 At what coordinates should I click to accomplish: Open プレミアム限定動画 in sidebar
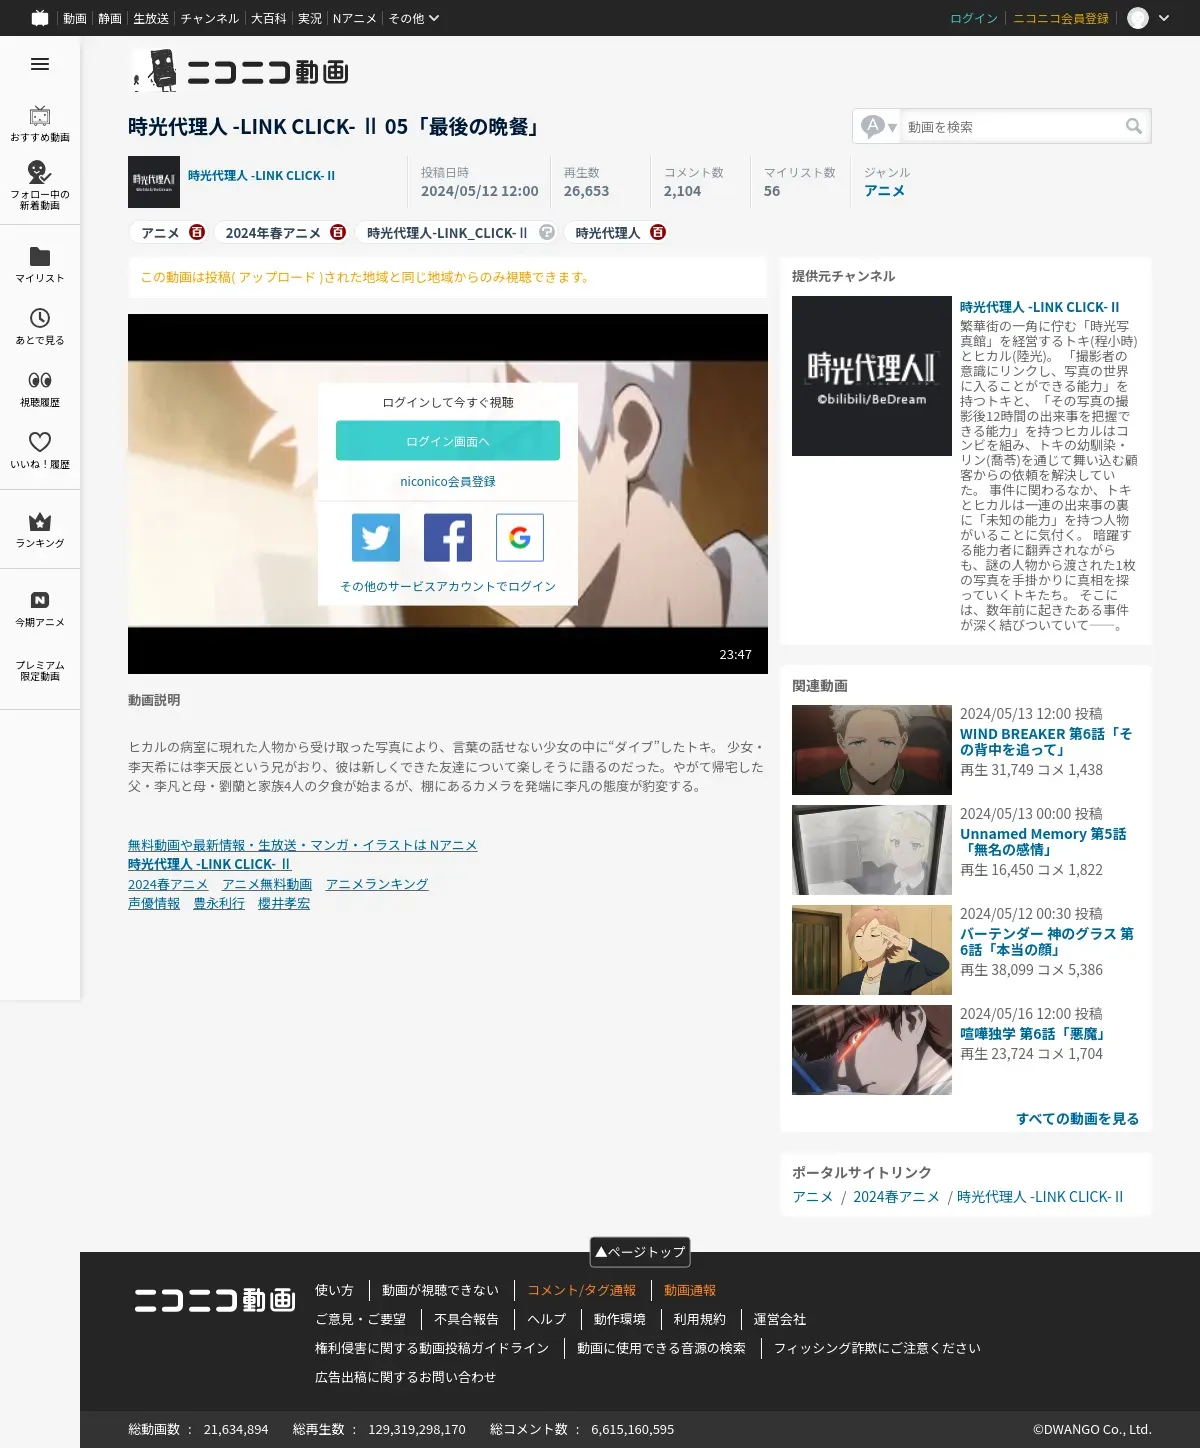40,671
